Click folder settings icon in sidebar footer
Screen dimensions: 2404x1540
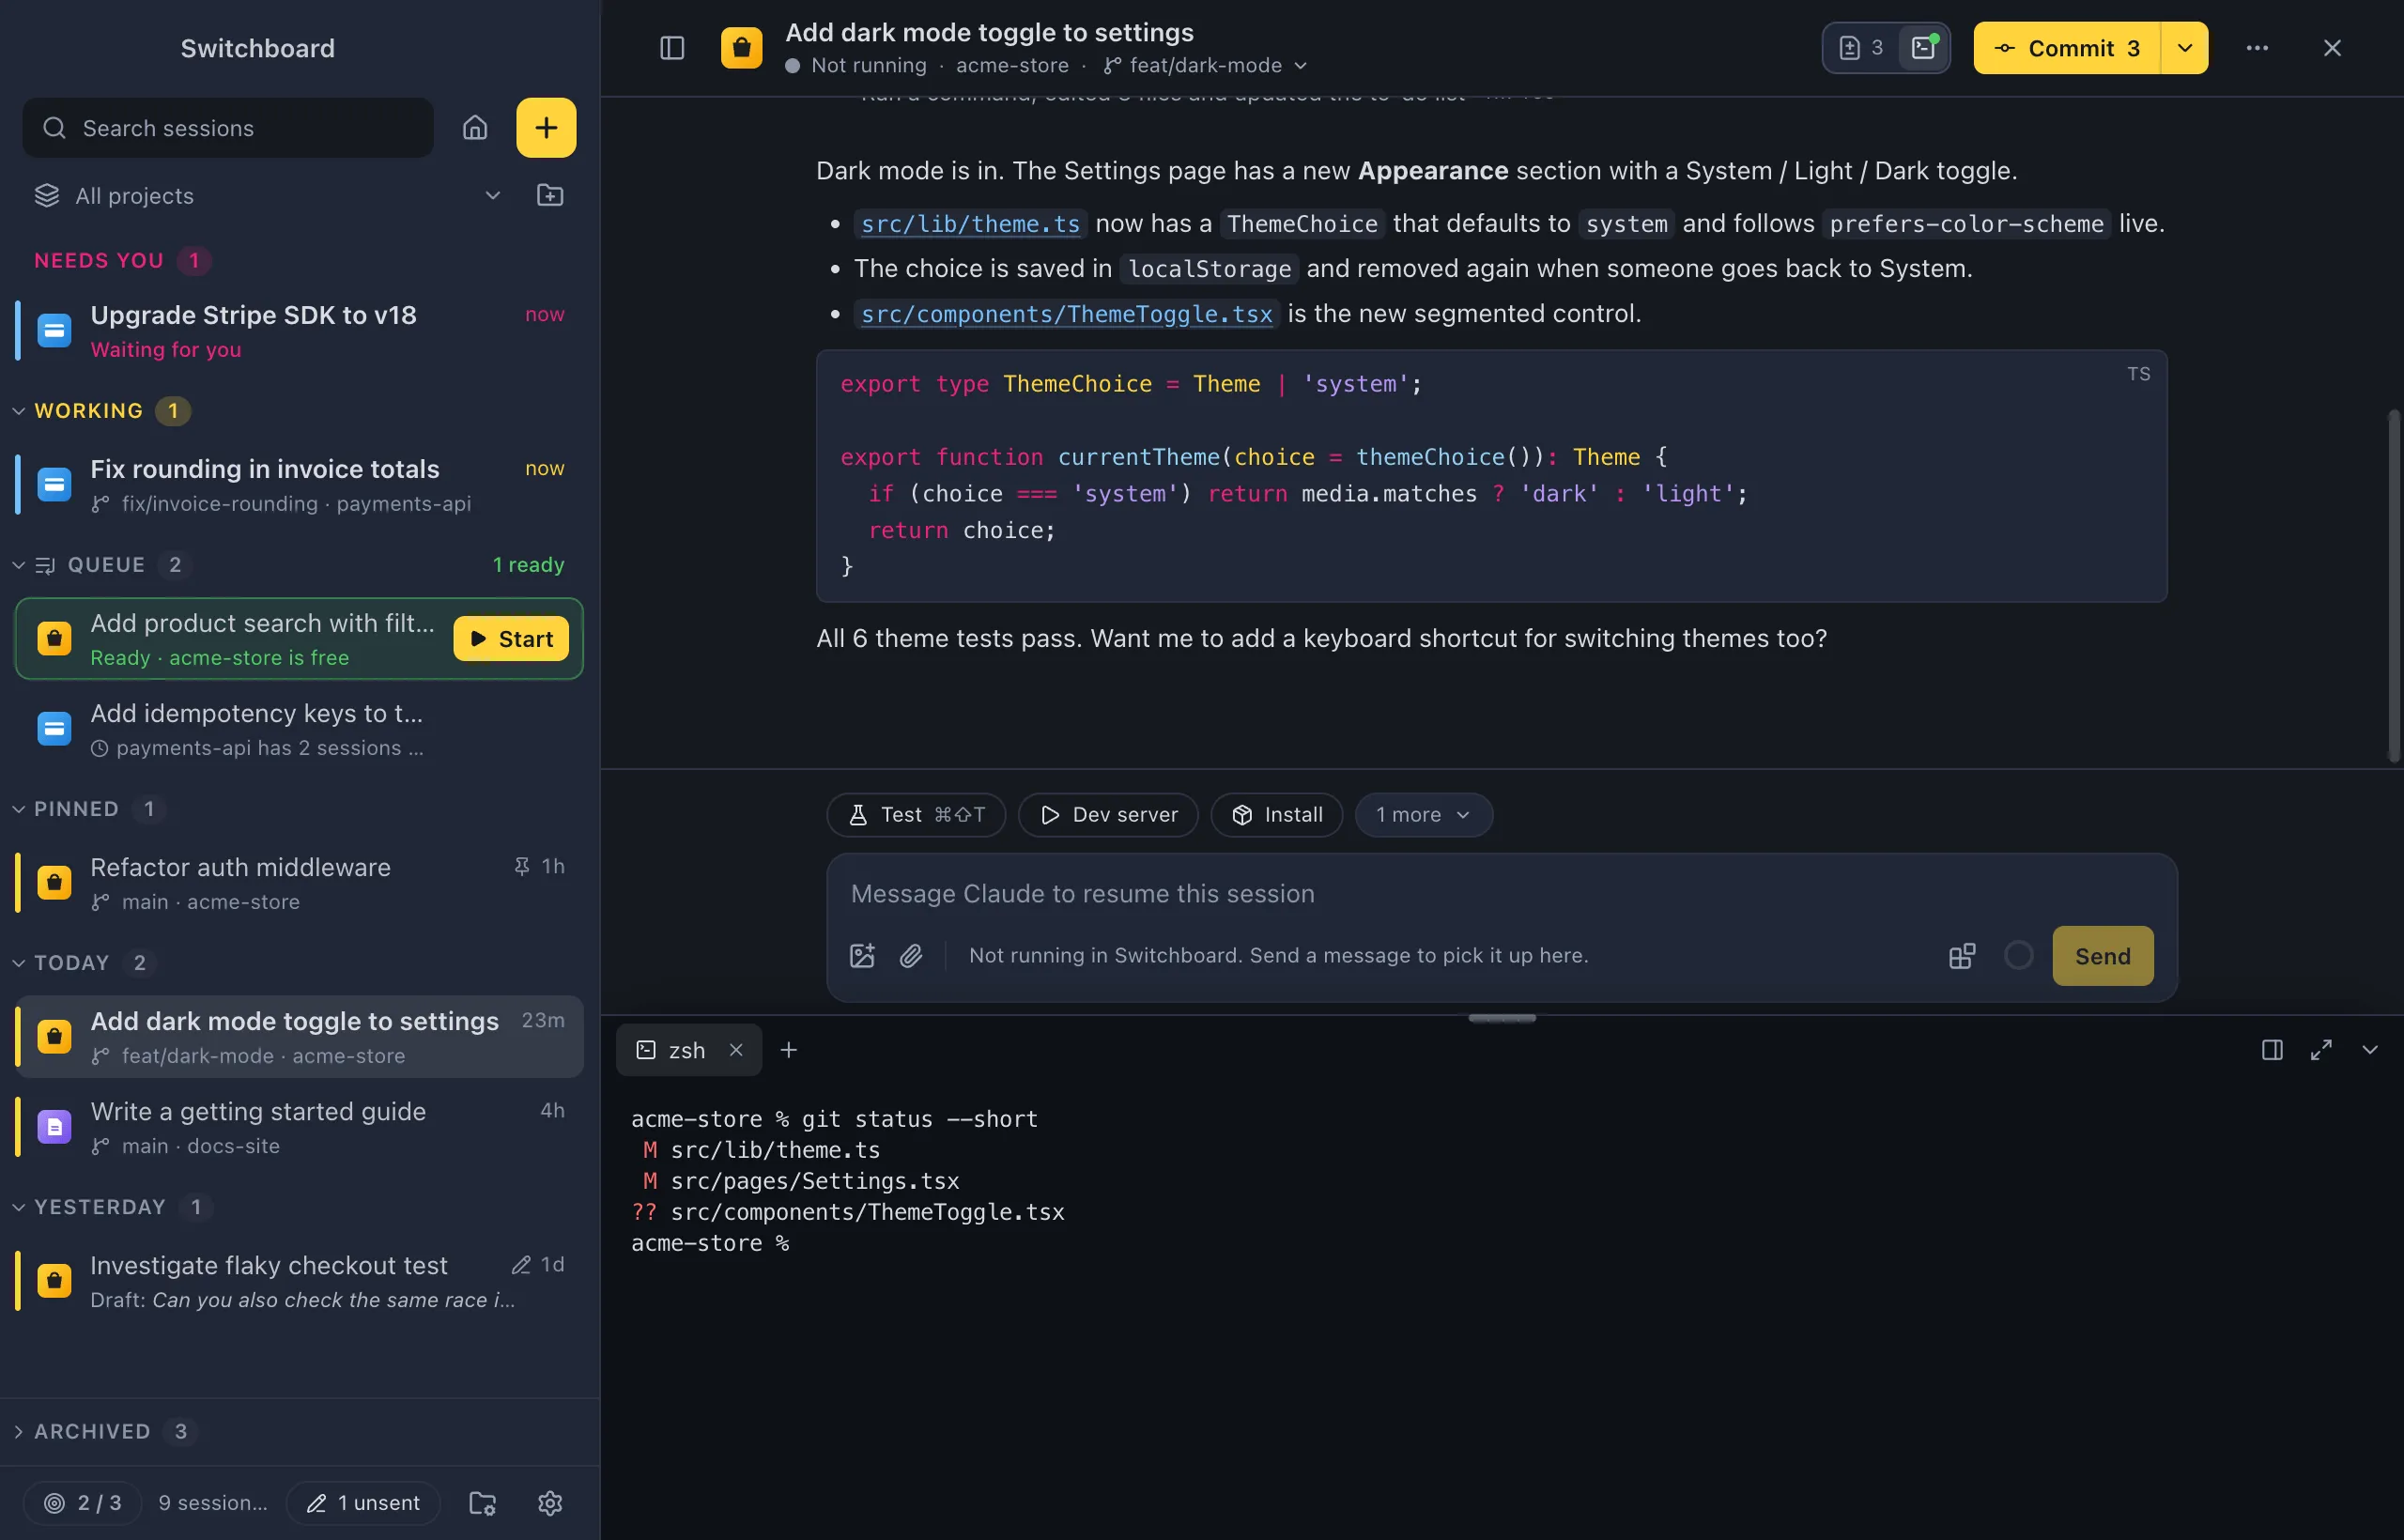[x=483, y=1503]
